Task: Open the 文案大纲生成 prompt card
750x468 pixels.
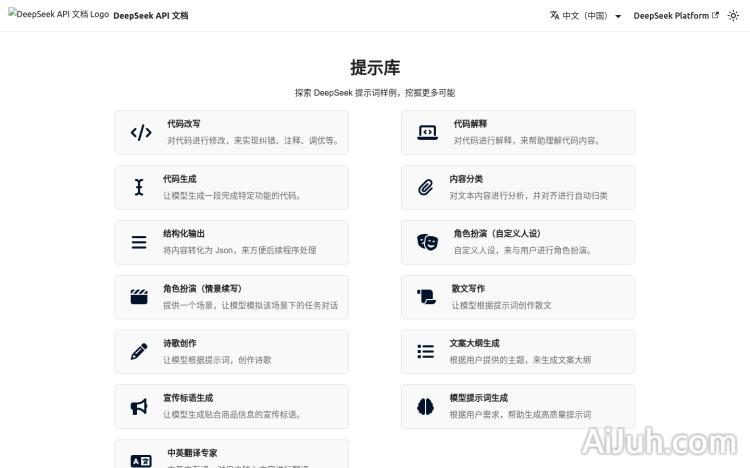Action: tap(518, 352)
